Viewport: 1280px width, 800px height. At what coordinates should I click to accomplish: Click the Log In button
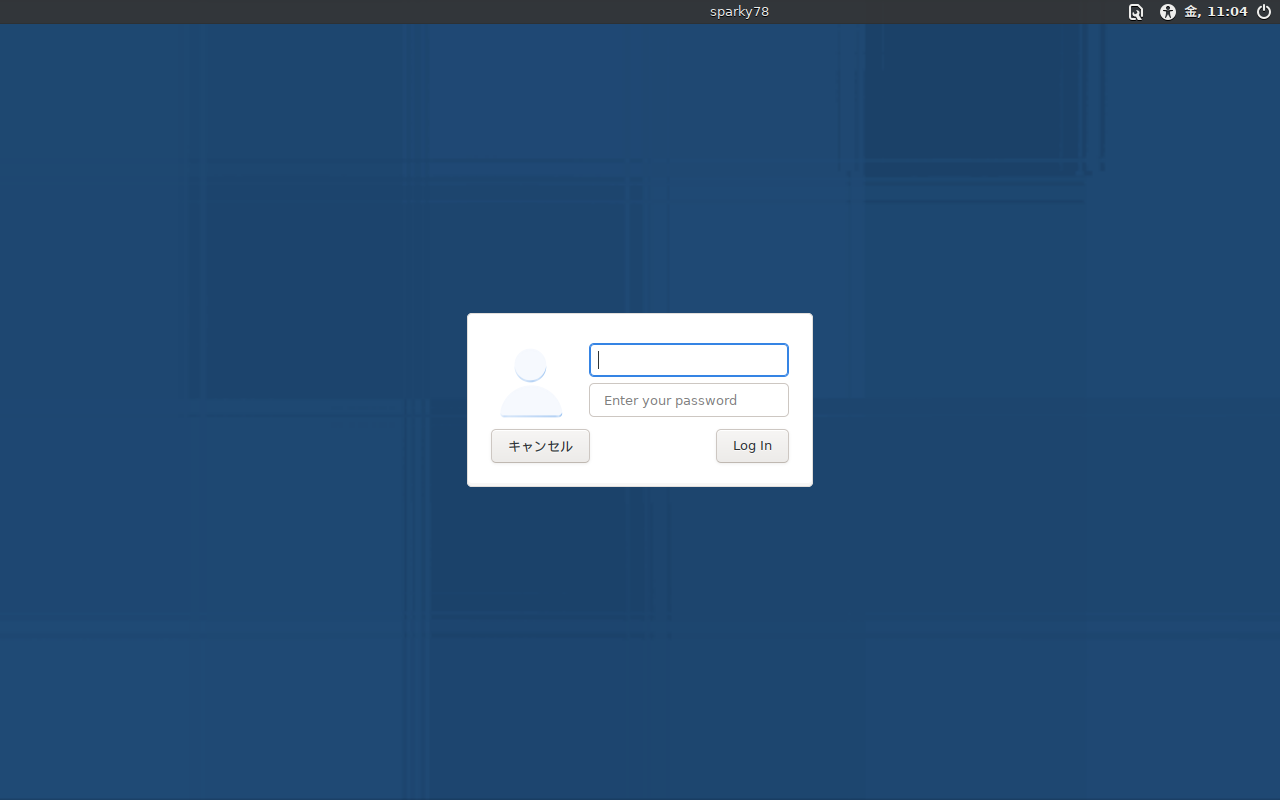click(752, 446)
